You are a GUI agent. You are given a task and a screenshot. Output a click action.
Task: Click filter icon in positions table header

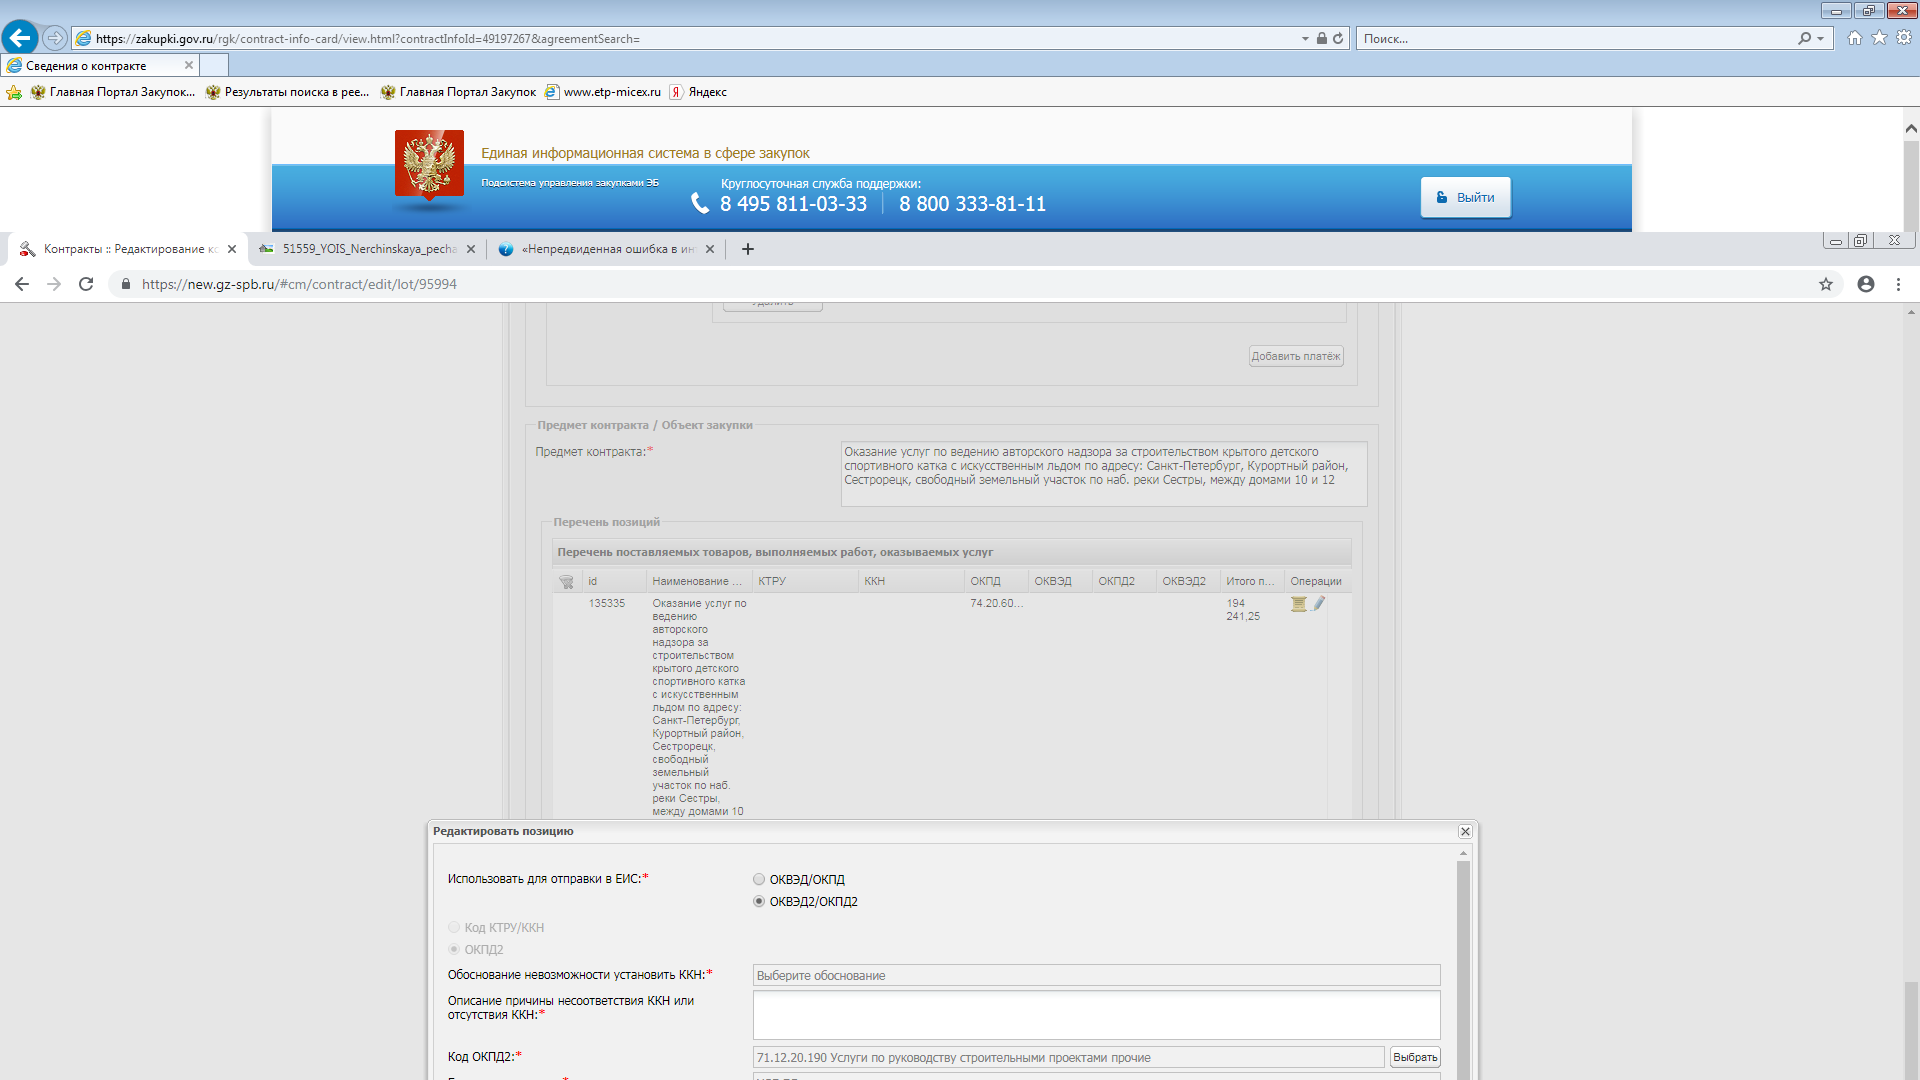(566, 581)
